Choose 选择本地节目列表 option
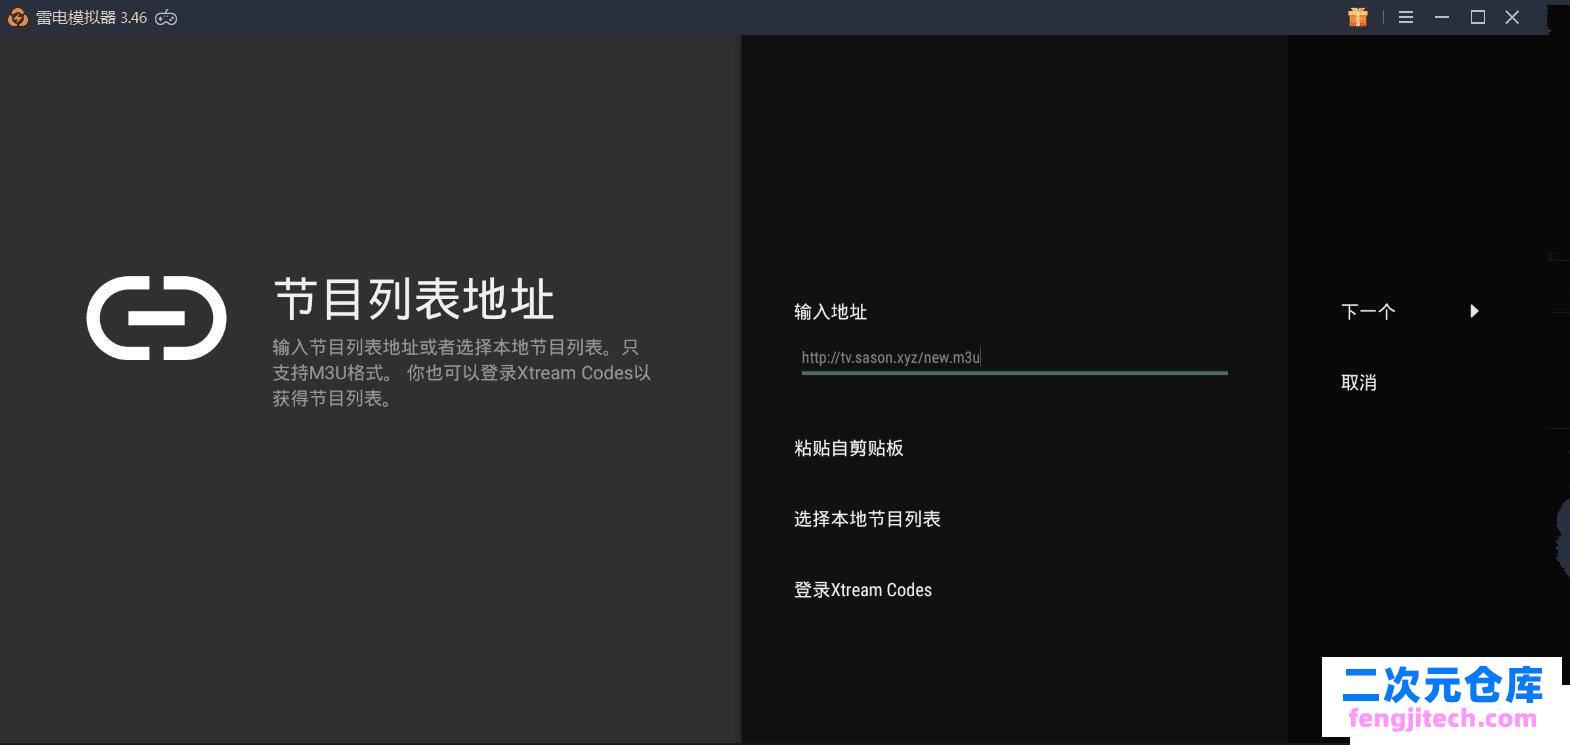Viewport: 1570px width, 745px height. coord(867,519)
